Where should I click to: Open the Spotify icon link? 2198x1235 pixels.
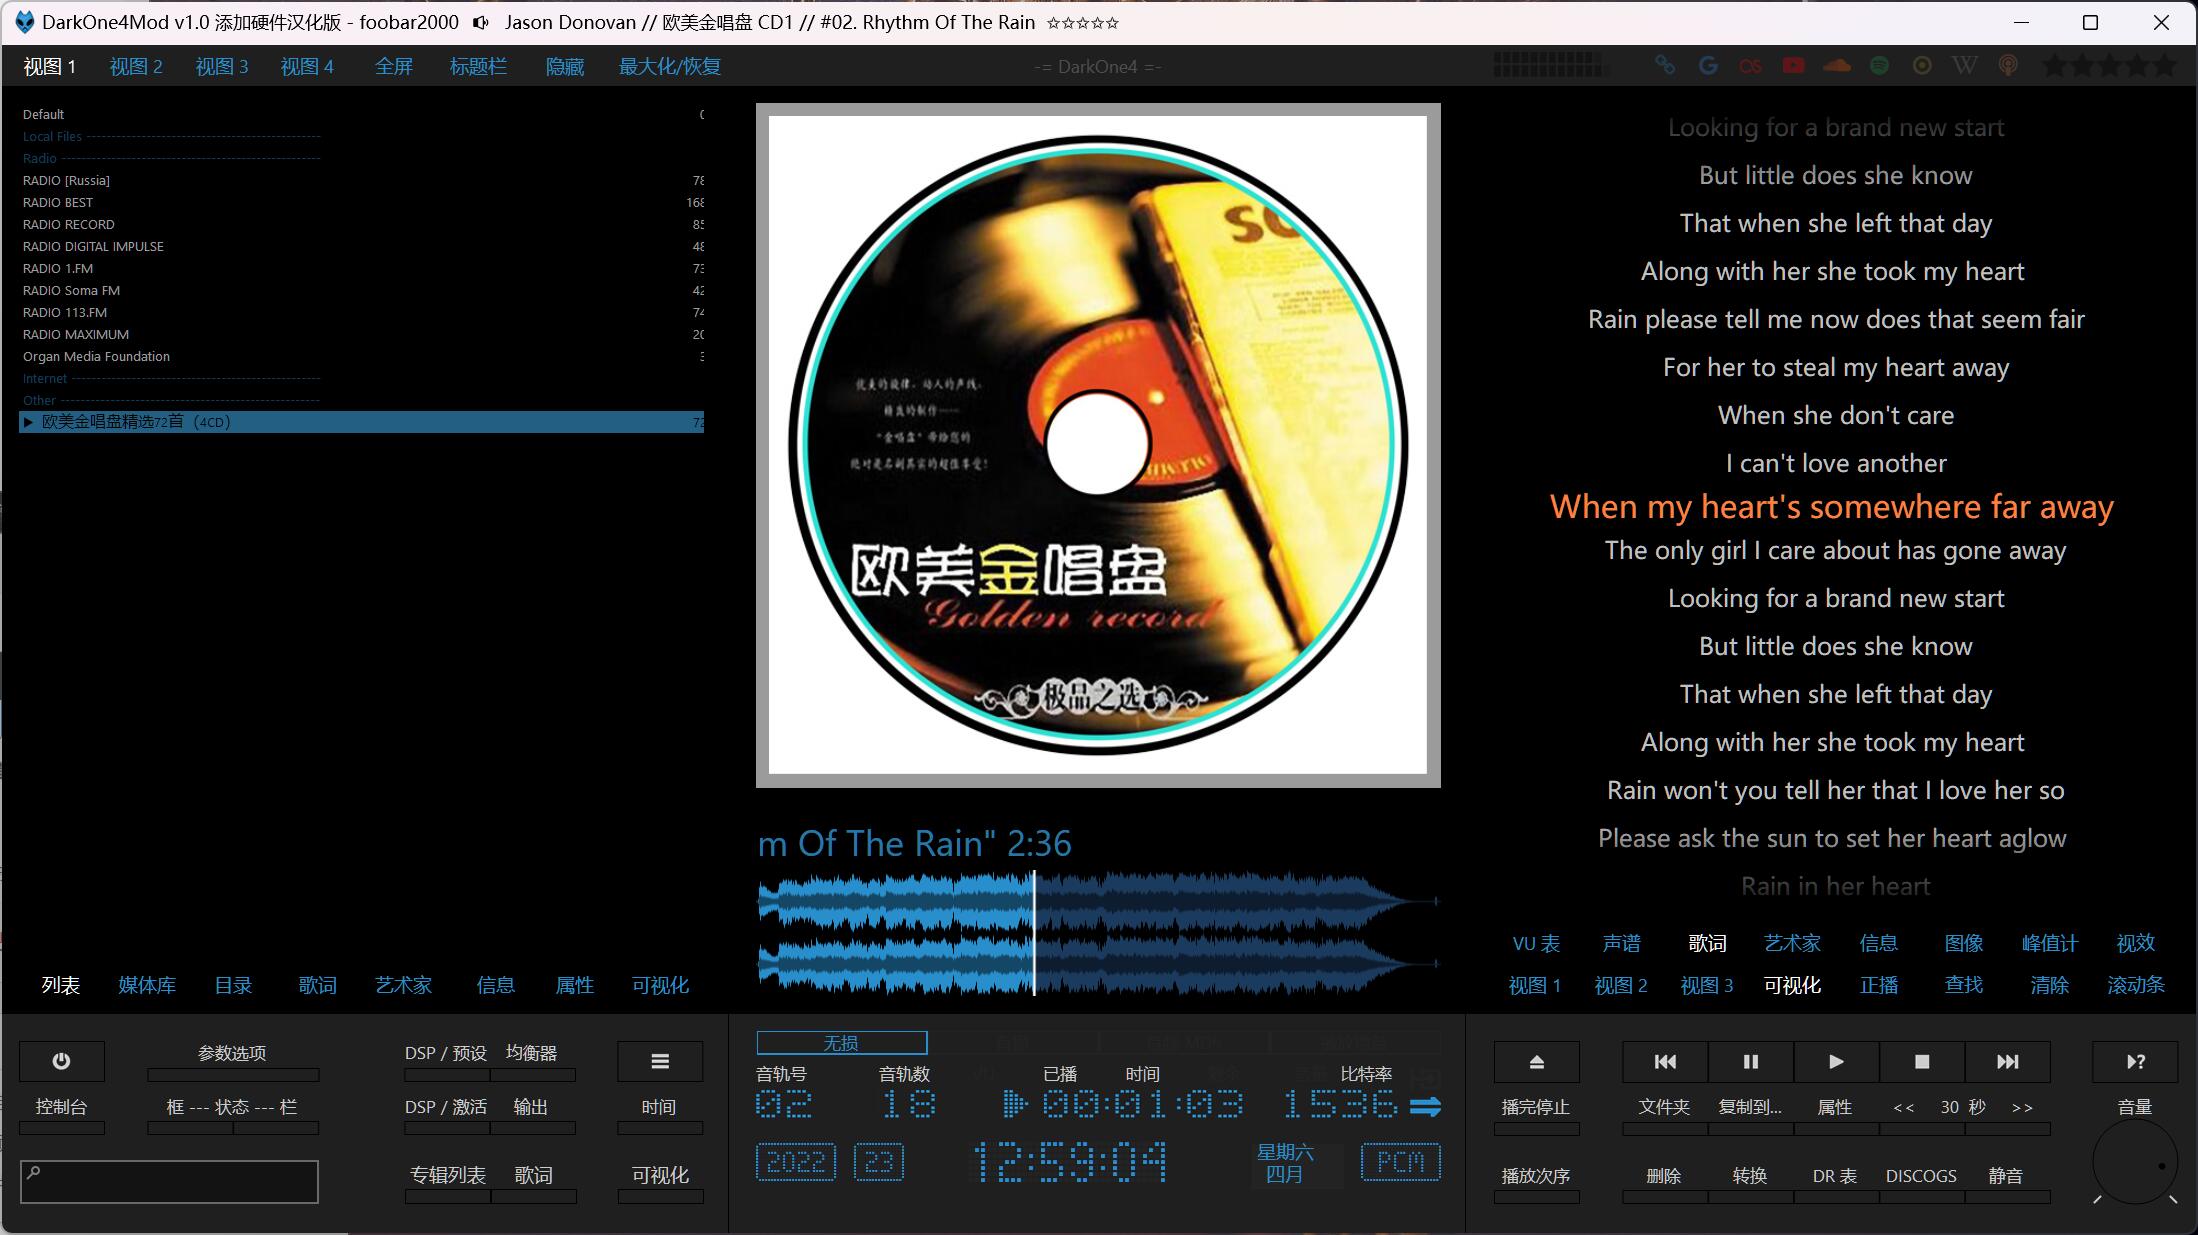1879,66
